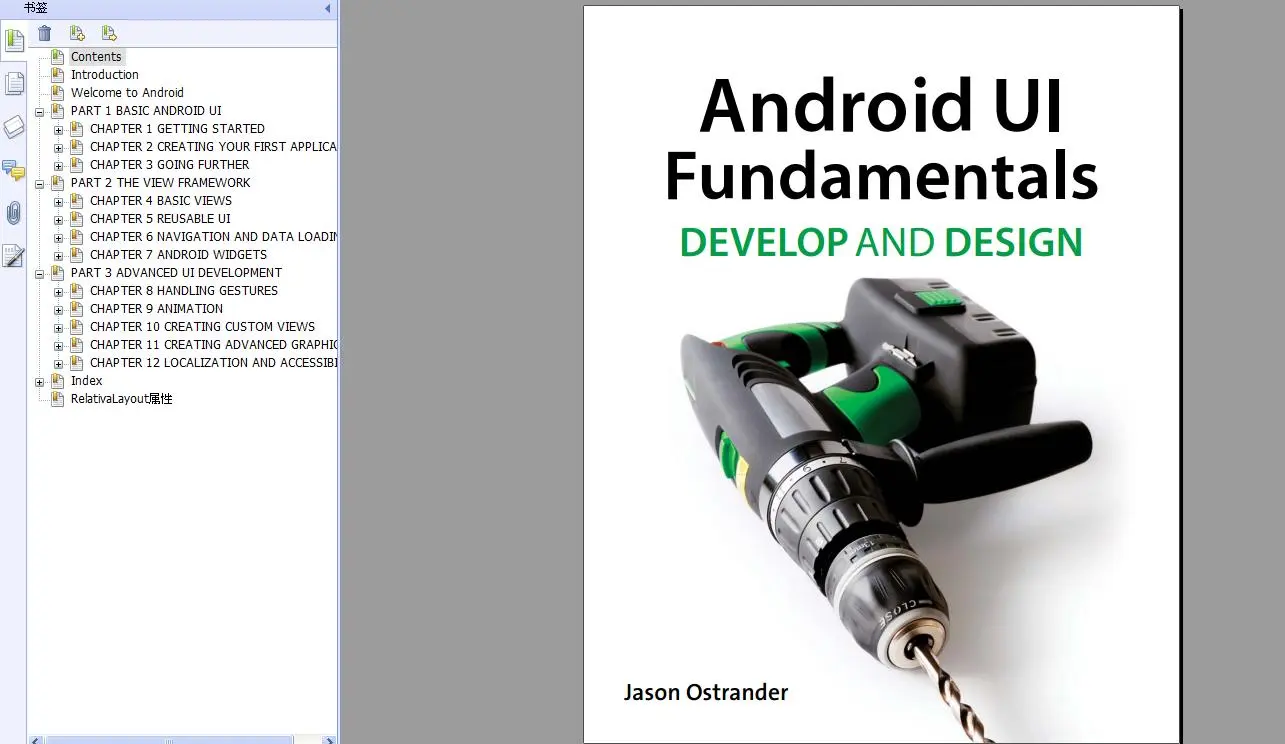The height and width of the screenshot is (744, 1285).
Task: Collapse PART 1 BASIC ANDROID UI node
Action: tap(40, 112)
